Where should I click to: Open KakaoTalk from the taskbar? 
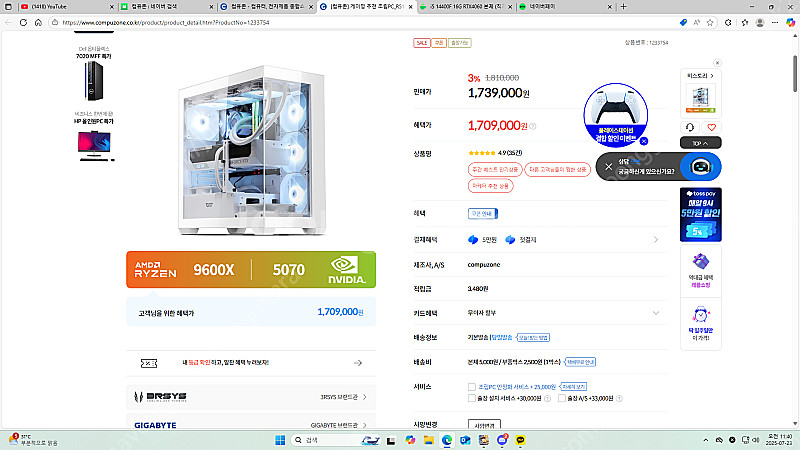(520, 440)
